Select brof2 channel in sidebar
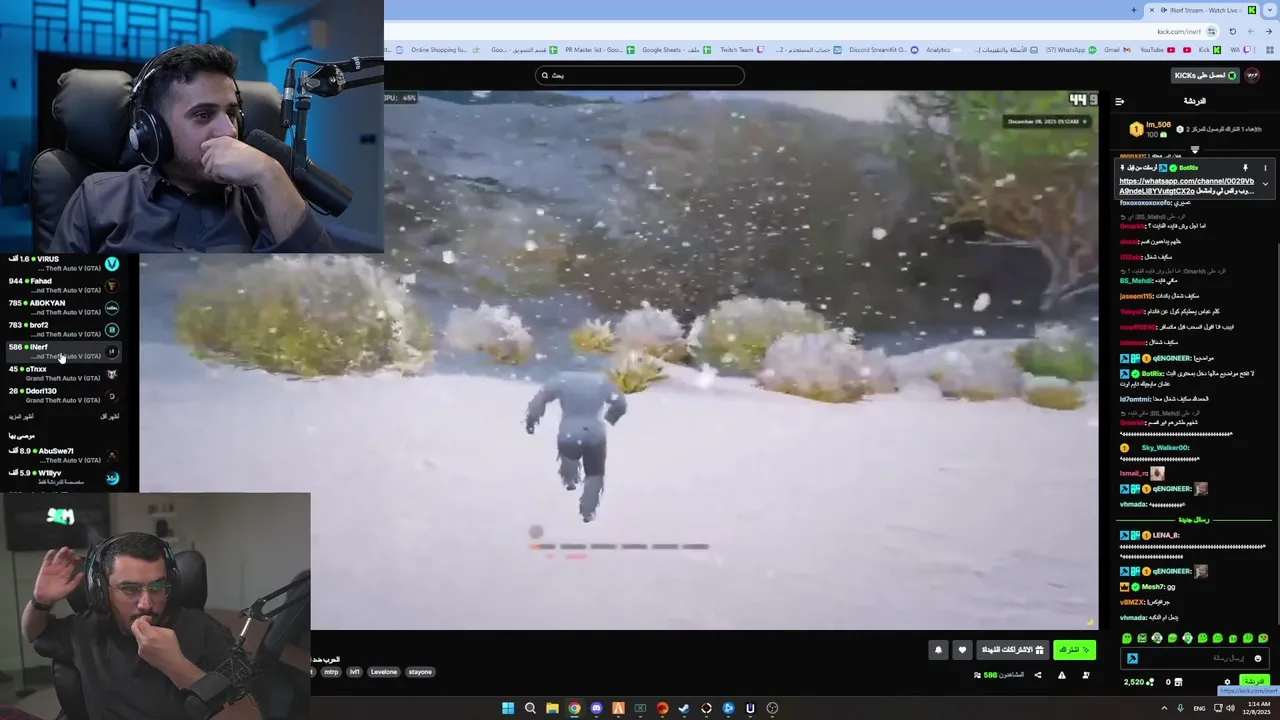Image resolution: width=1280 pixels, height=720 pixels. click(x=62, y=330)
